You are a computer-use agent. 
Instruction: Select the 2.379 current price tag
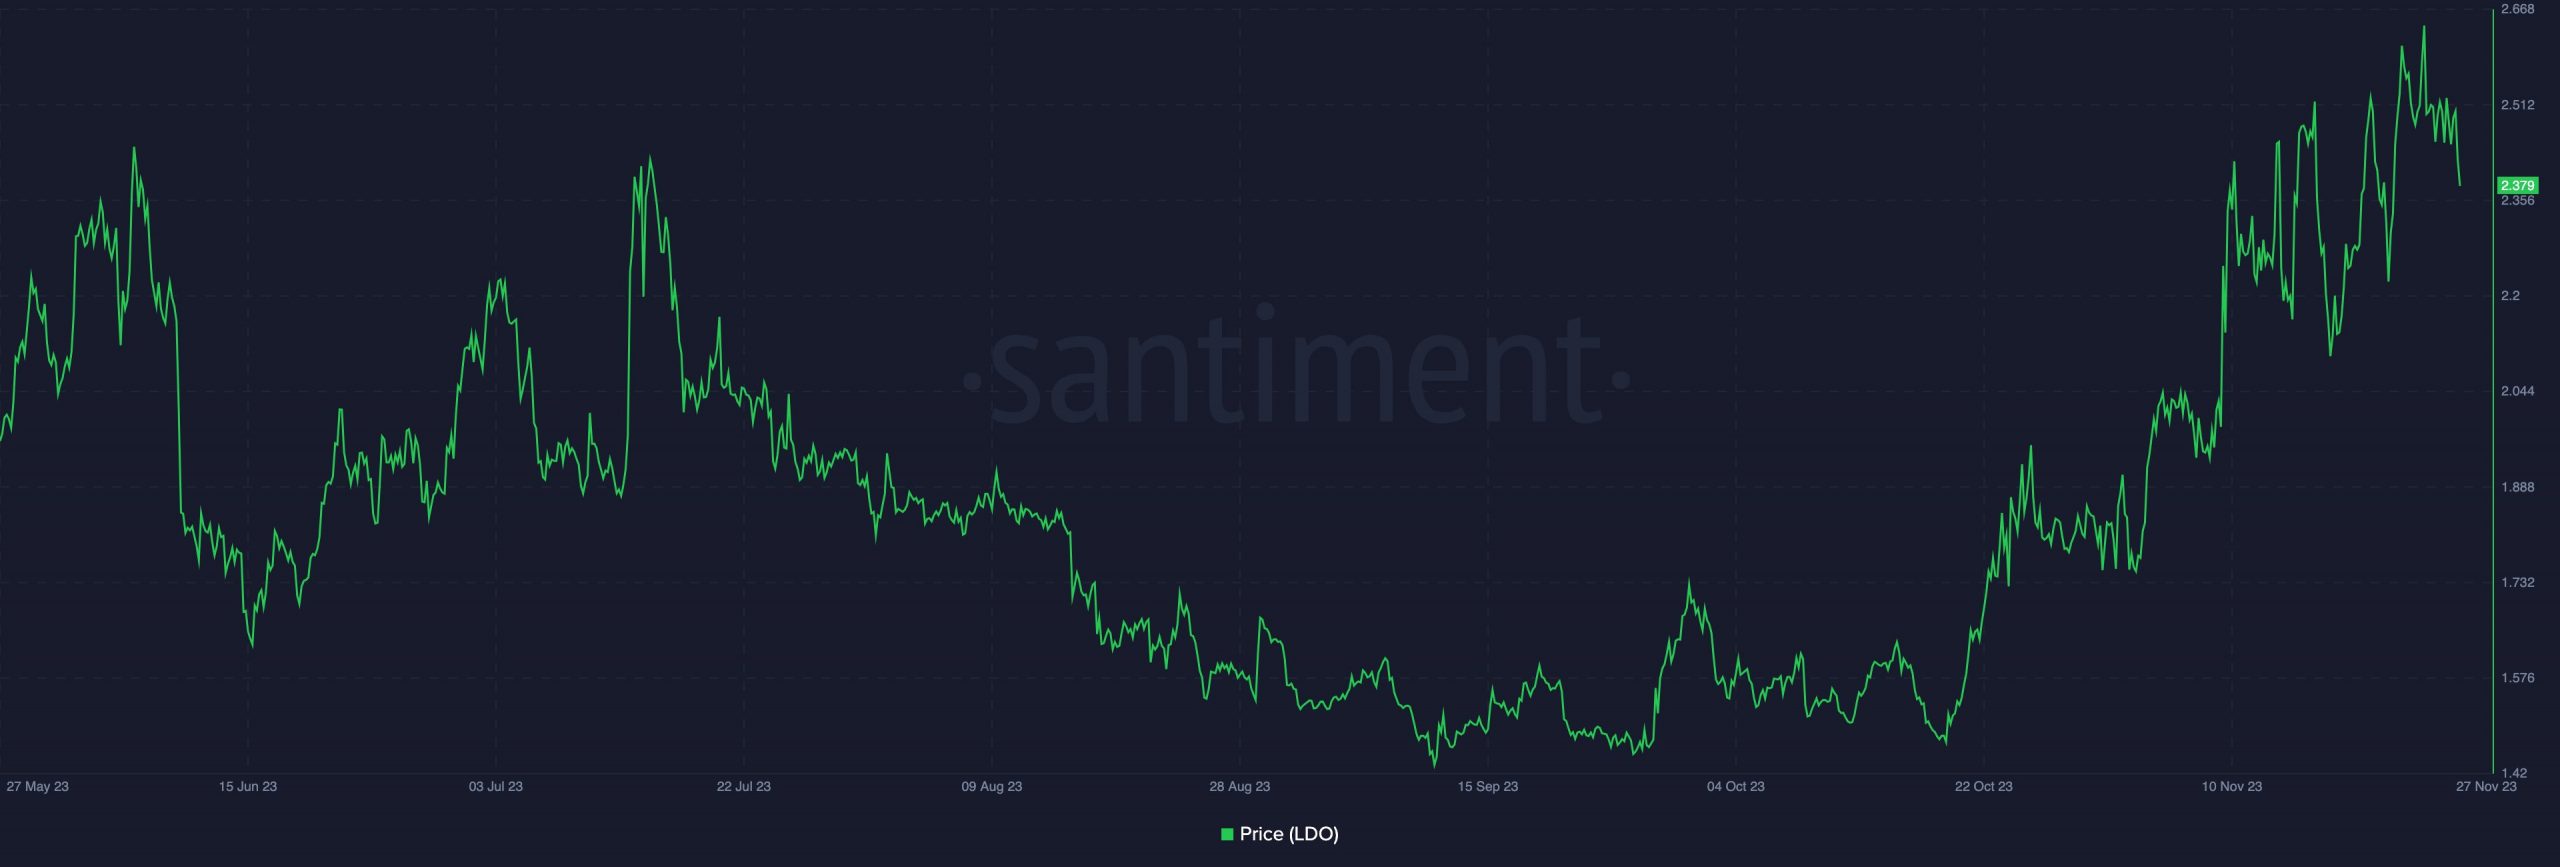point(2517,185)
